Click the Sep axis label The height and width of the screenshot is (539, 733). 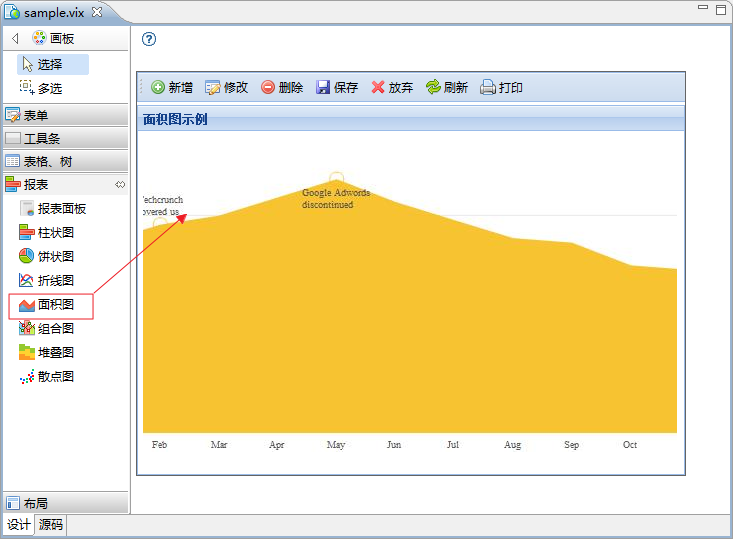click(x=571, y=445)
